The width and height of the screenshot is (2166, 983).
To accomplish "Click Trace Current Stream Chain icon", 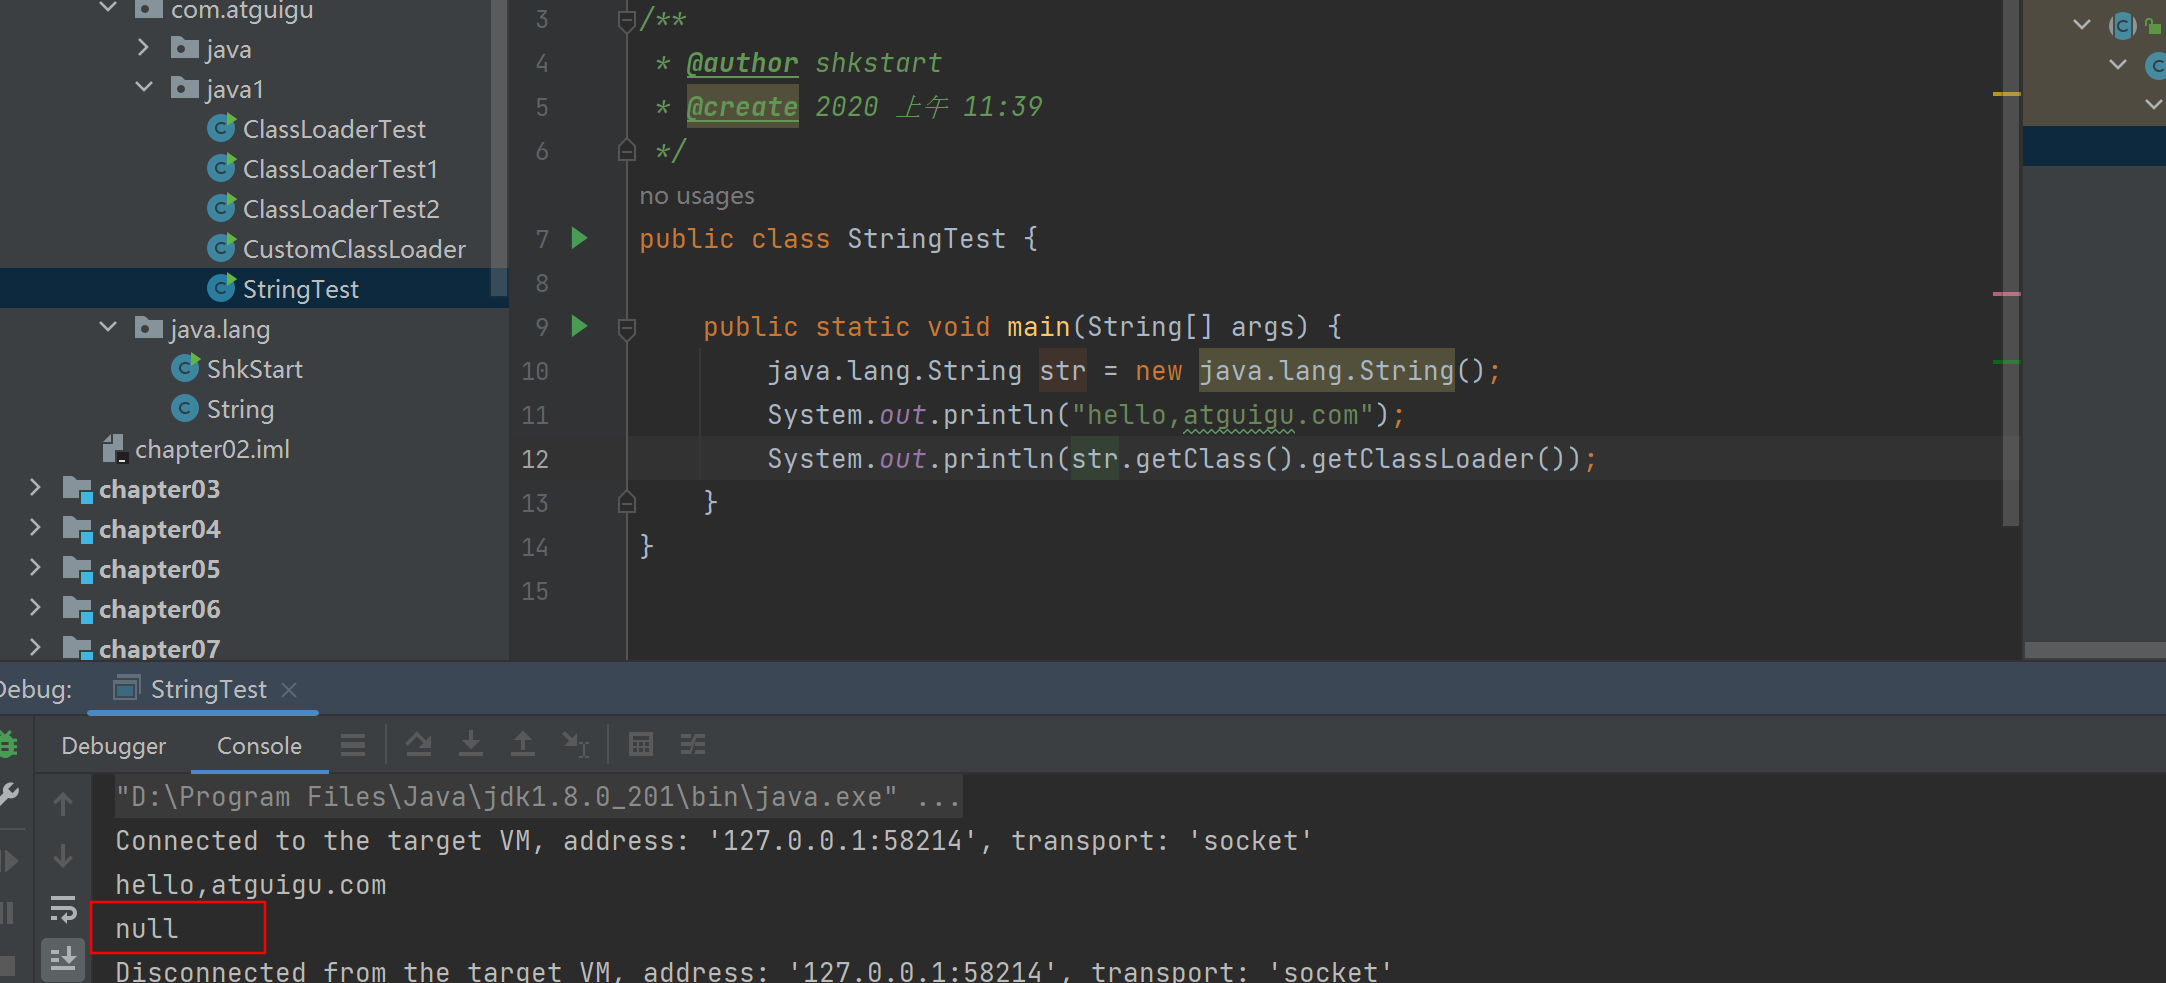I will pos(693,744).
